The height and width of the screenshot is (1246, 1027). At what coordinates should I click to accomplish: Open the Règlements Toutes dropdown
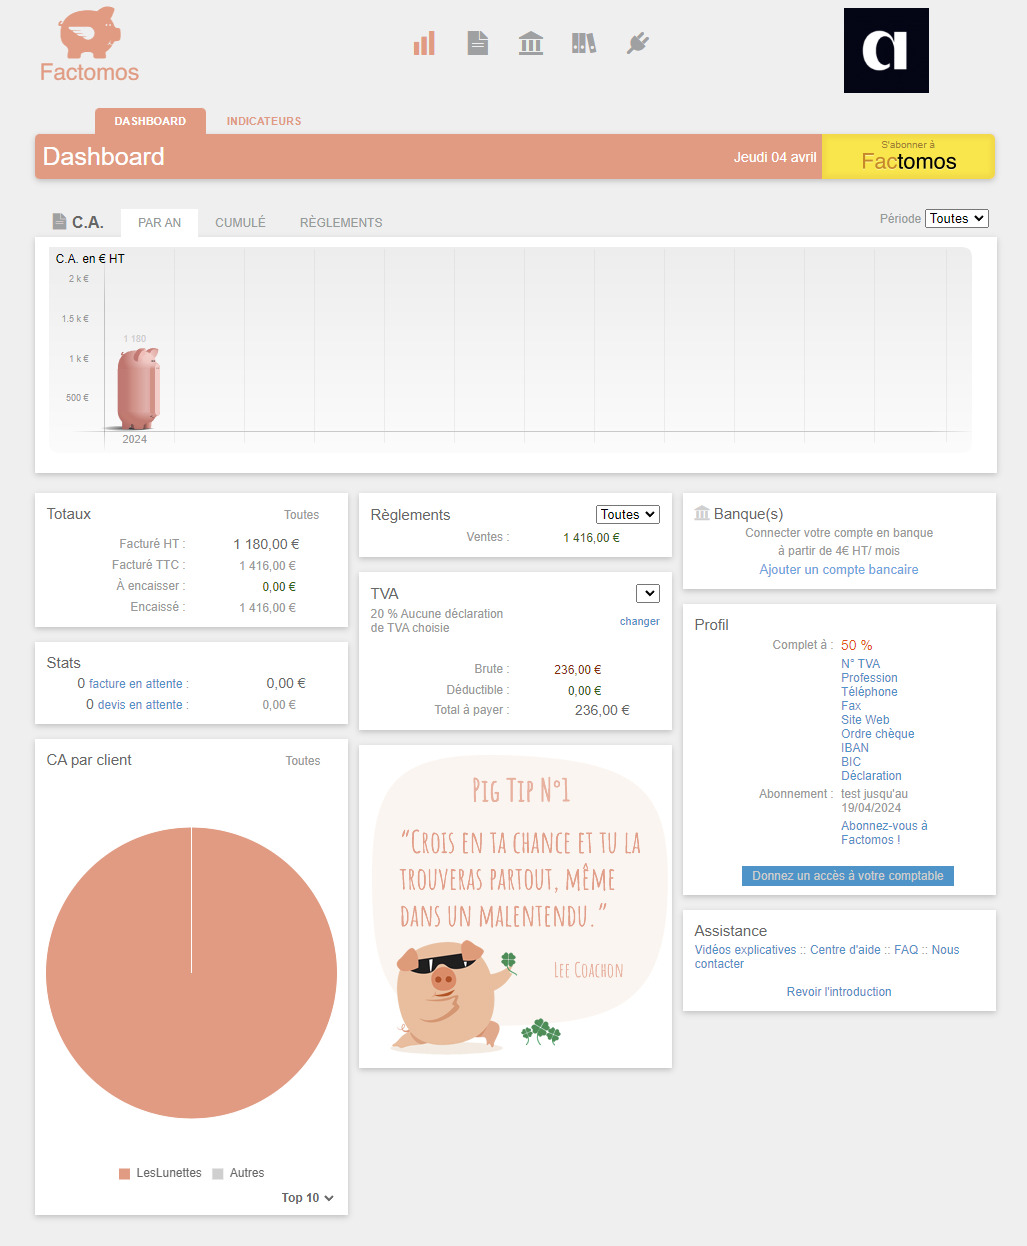pos(628,514)
